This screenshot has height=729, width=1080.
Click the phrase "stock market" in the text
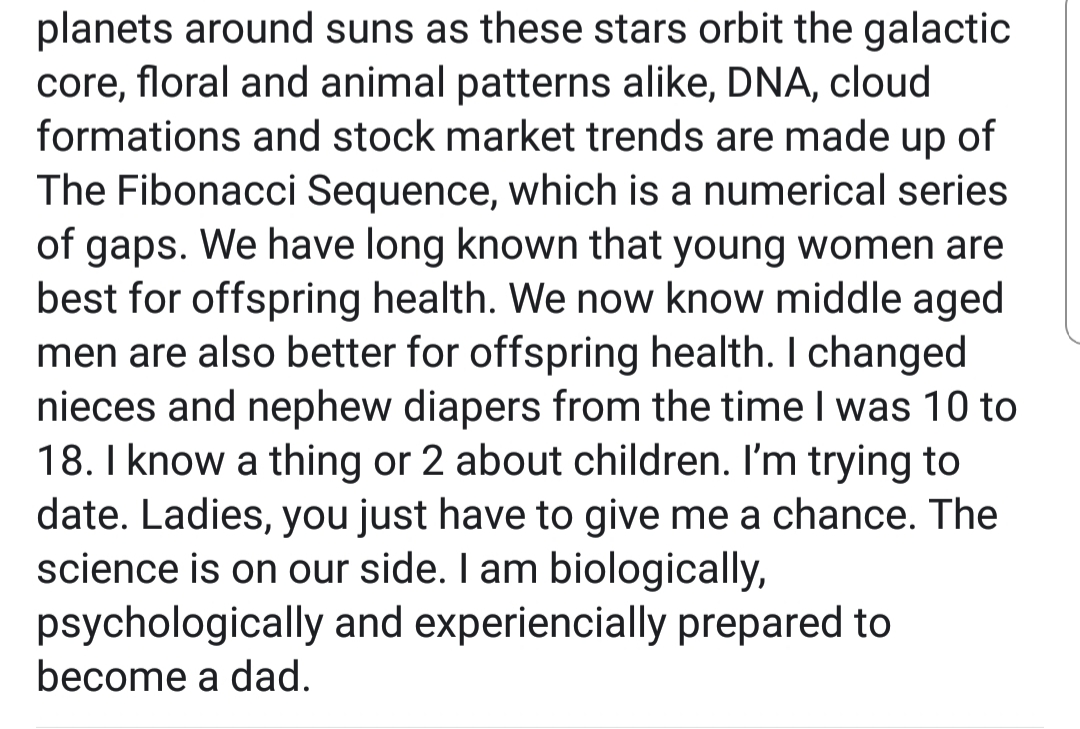pyautogui.click(x=453, y=136)
